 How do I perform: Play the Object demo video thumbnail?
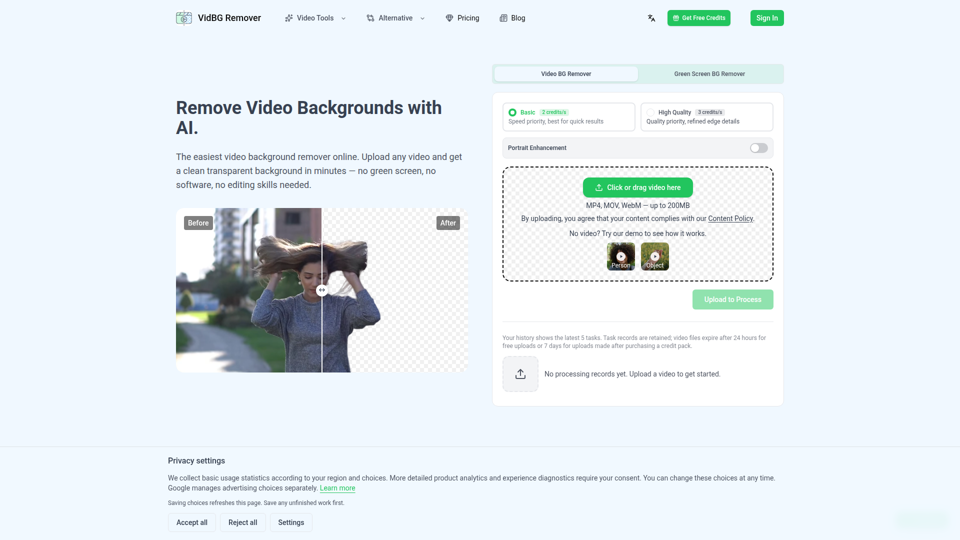(655, 257)
